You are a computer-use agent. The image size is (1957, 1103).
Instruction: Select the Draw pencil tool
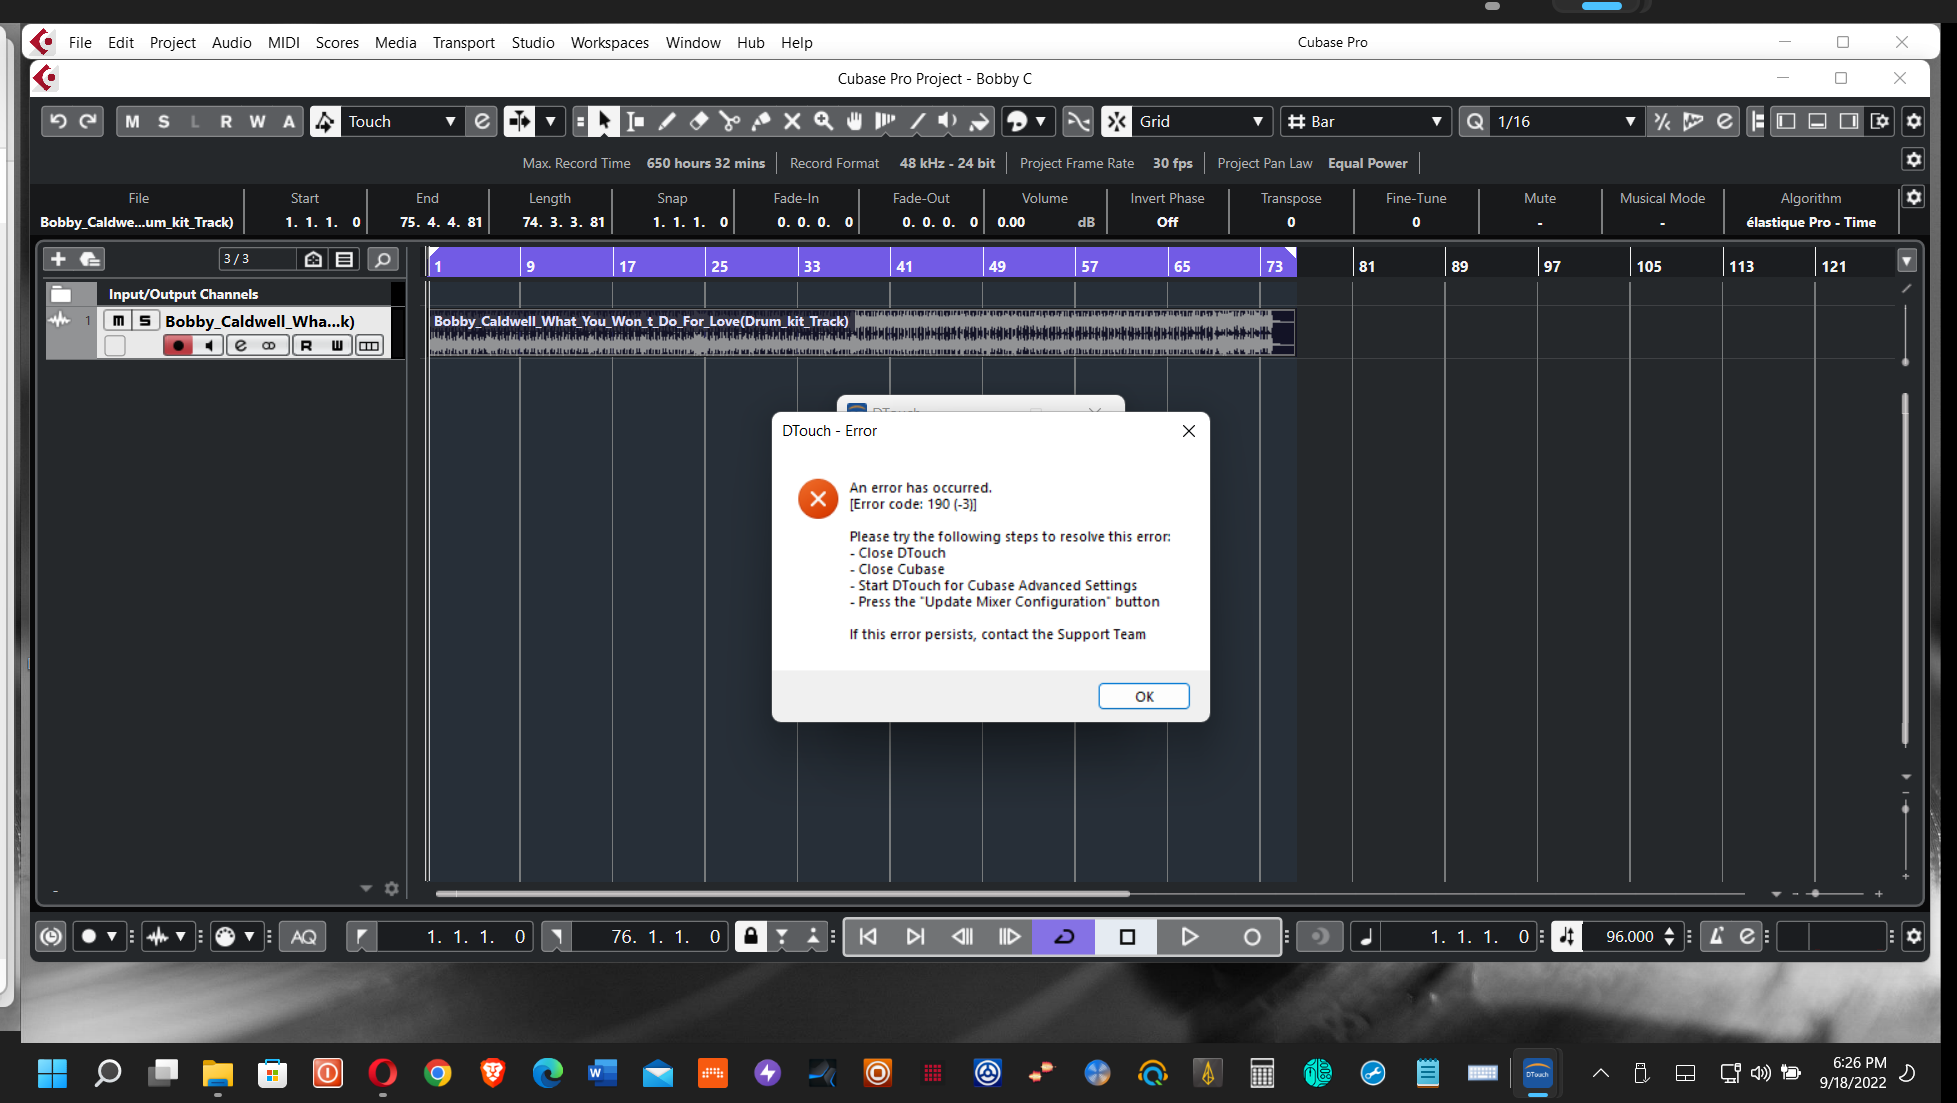point(667,121)
